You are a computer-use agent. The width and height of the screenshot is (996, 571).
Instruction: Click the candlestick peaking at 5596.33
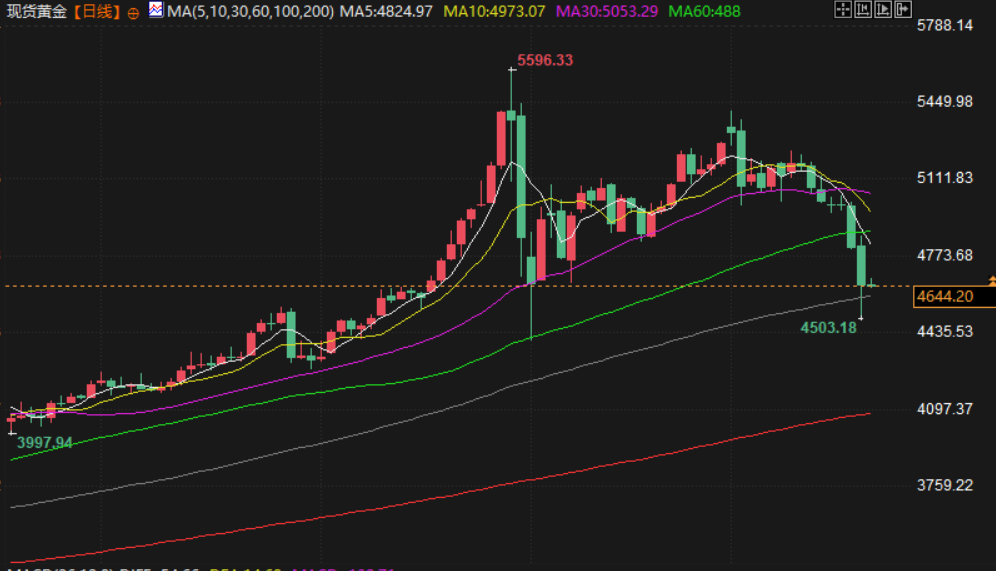511,114
